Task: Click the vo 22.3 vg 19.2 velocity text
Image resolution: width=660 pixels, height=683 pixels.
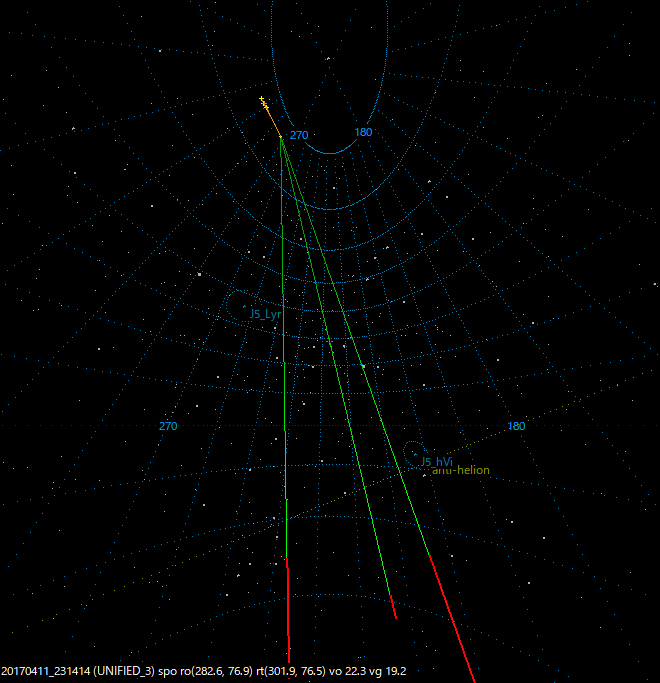Action: 368,671
